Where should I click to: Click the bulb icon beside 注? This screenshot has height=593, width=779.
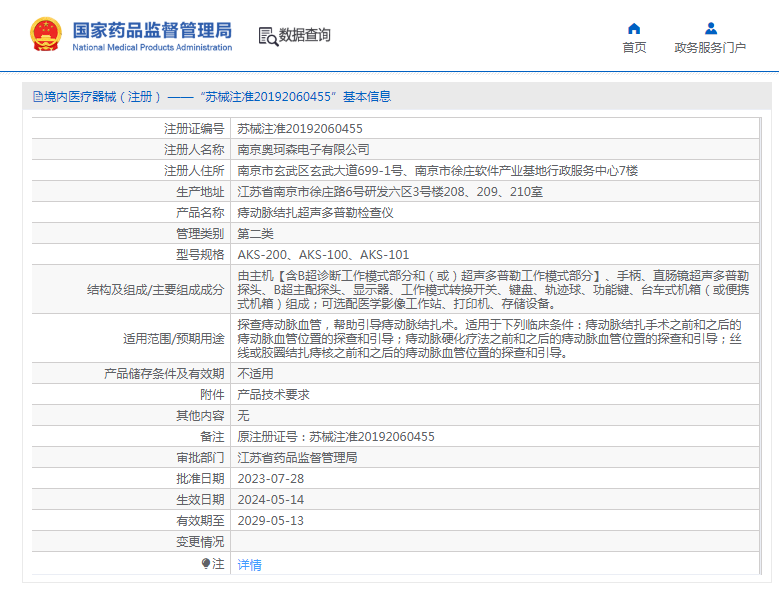[206, 563]
